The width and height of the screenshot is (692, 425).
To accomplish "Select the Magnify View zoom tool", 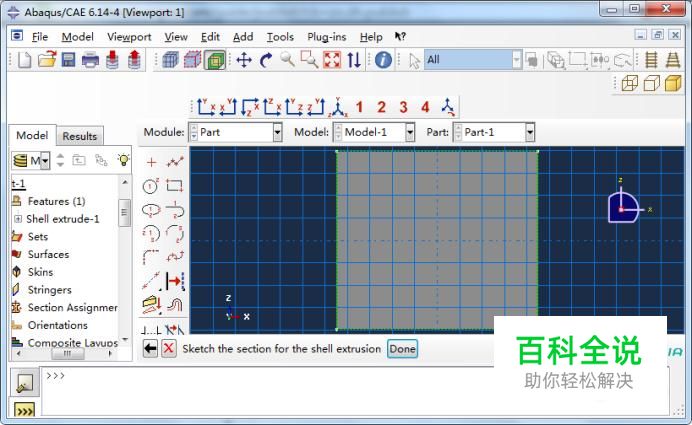I will 288,59.
